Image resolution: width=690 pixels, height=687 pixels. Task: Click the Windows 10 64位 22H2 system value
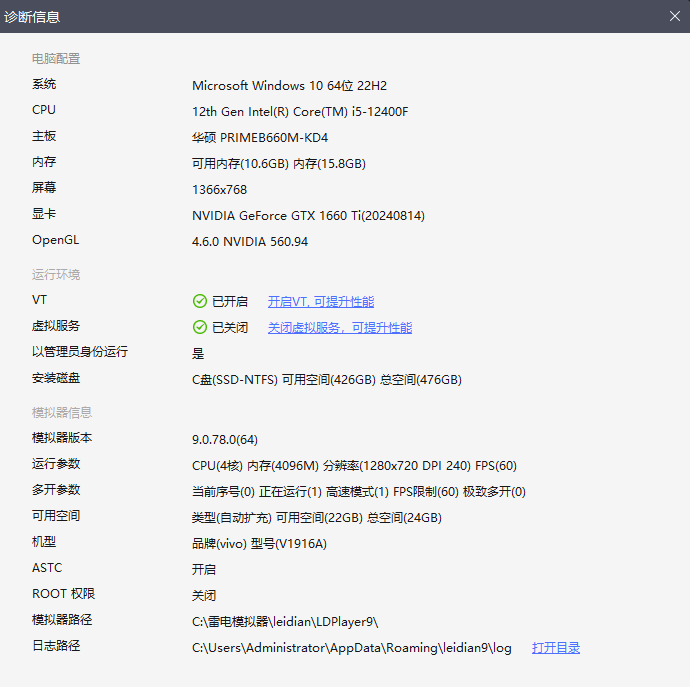pyautogui.click(x=289, y=85)
